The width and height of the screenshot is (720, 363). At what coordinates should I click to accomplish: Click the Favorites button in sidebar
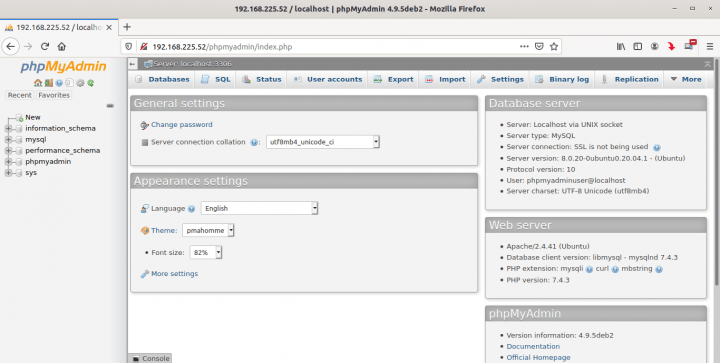(x=54, y=95)
